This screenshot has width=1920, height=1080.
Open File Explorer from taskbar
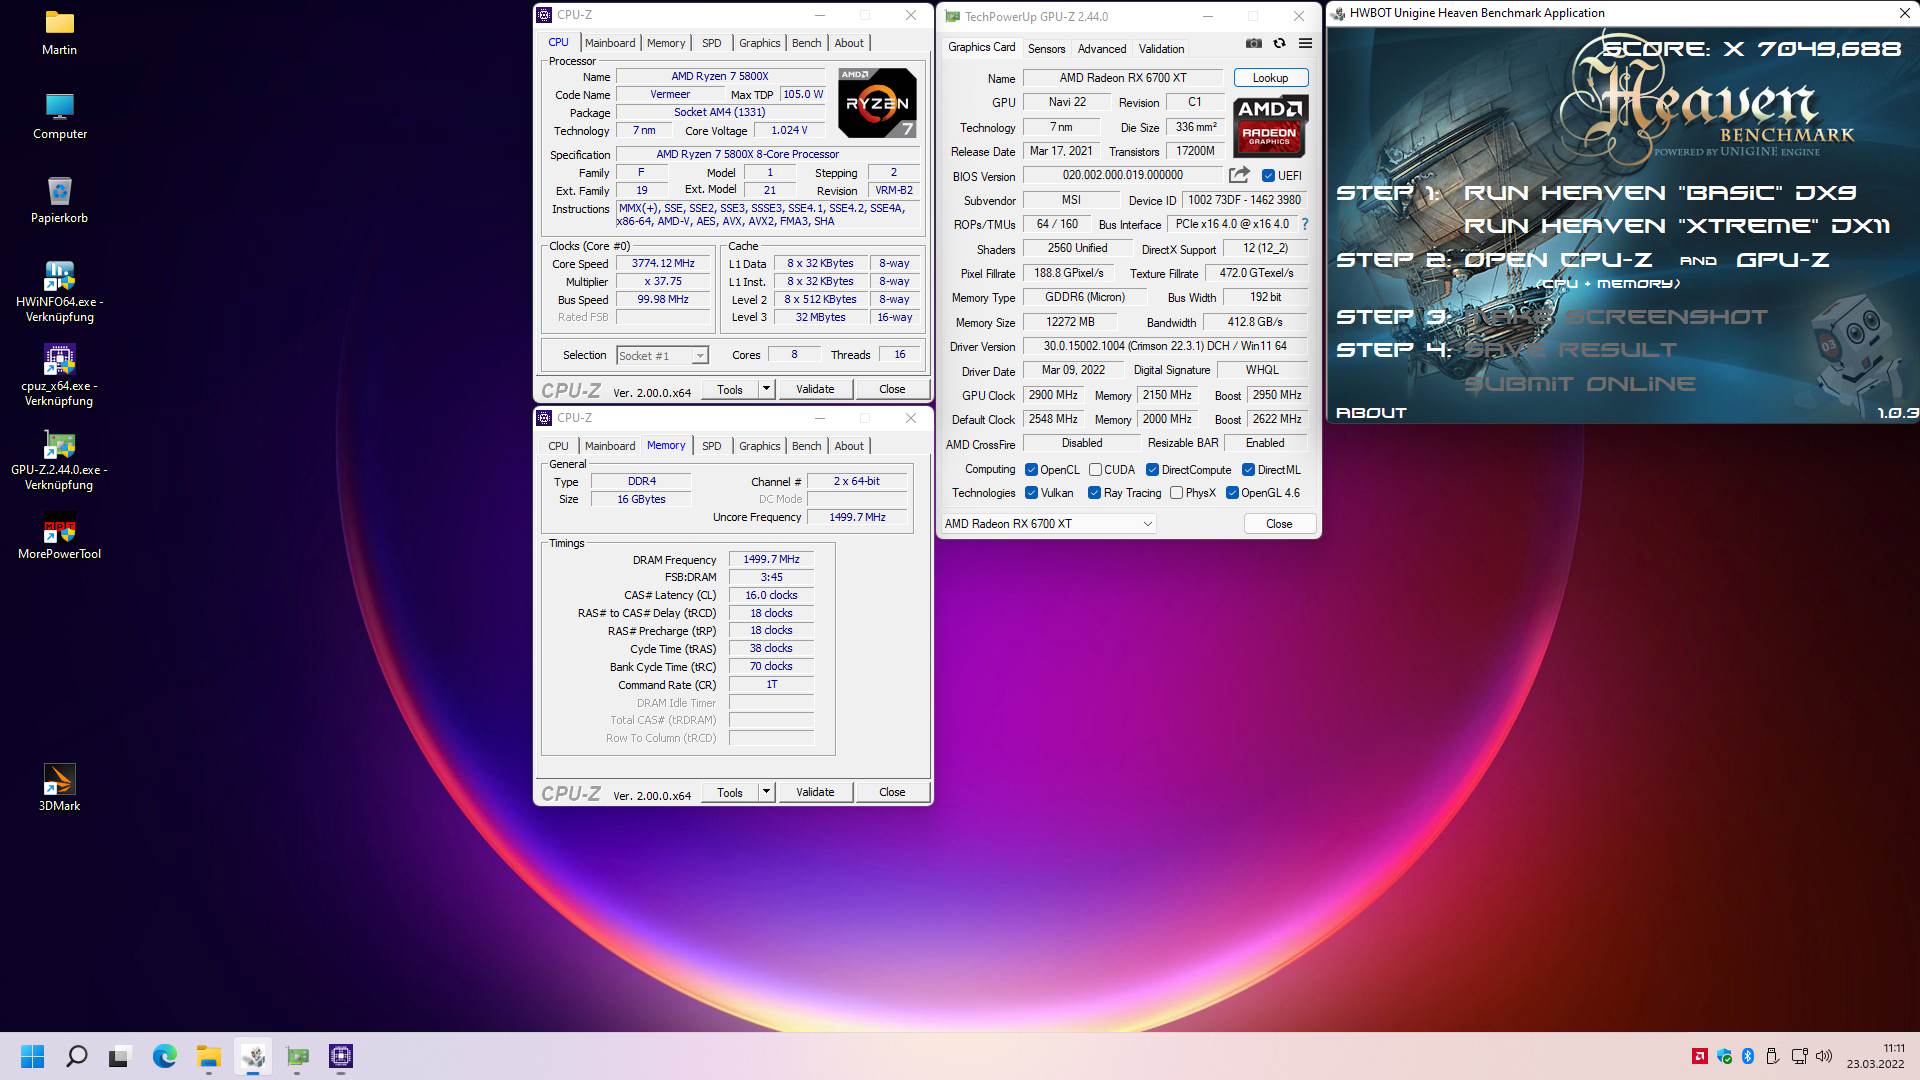pos(208,1056)
